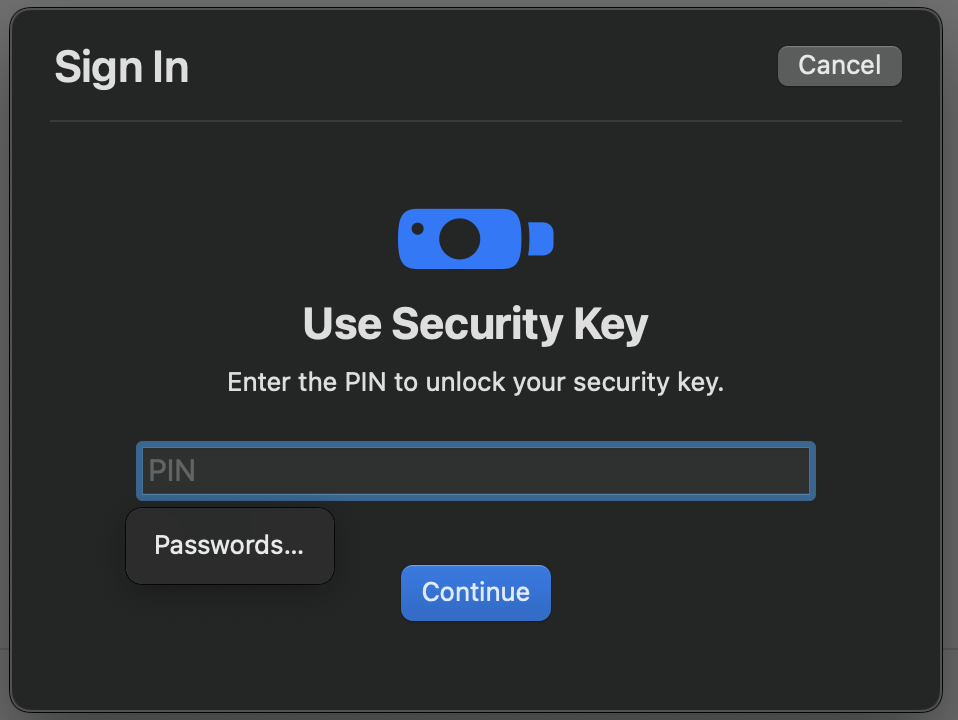Screen dimensions: 958x720
Task: Choose Passwords... from the suggestion popup
Action: [229, 545]
